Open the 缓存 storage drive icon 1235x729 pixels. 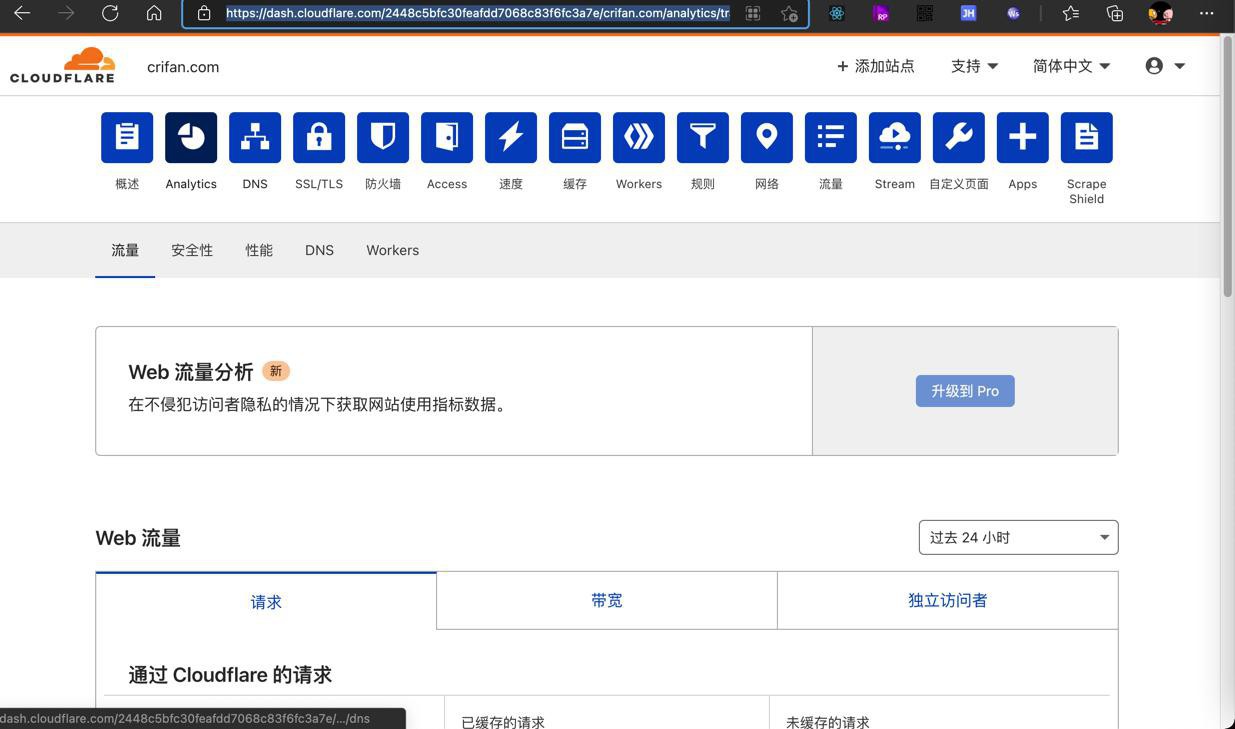coord(575,137)
